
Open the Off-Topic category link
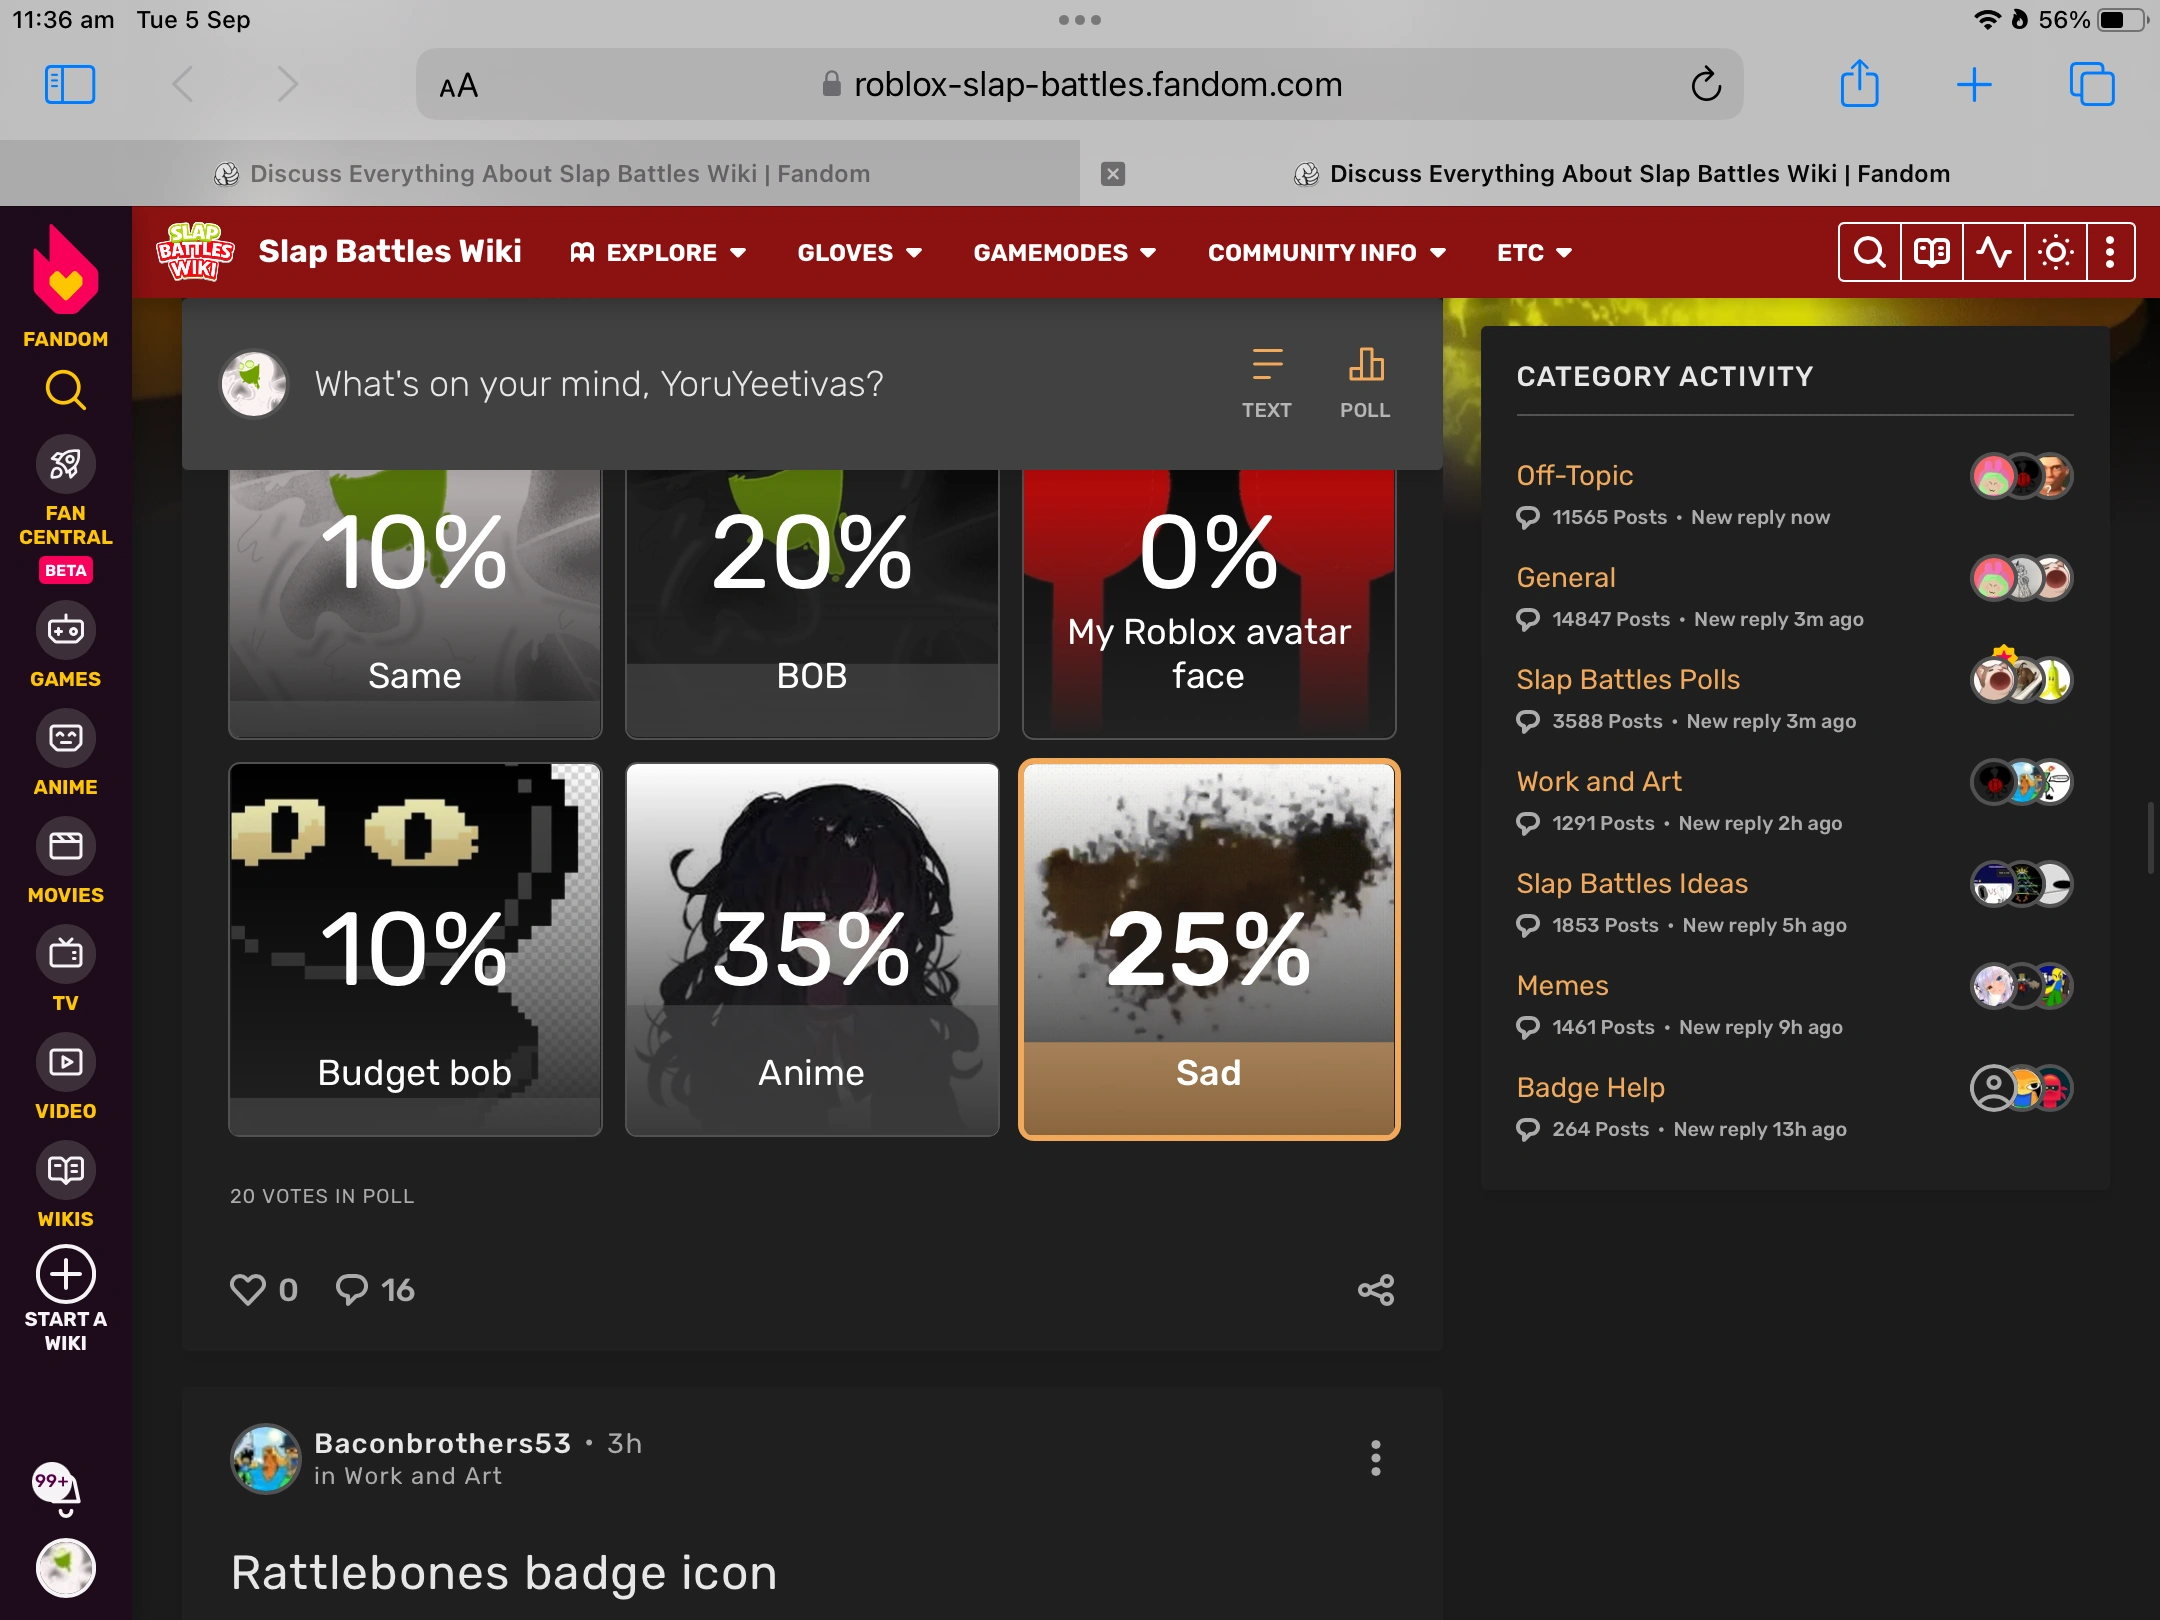(1574, 475)
